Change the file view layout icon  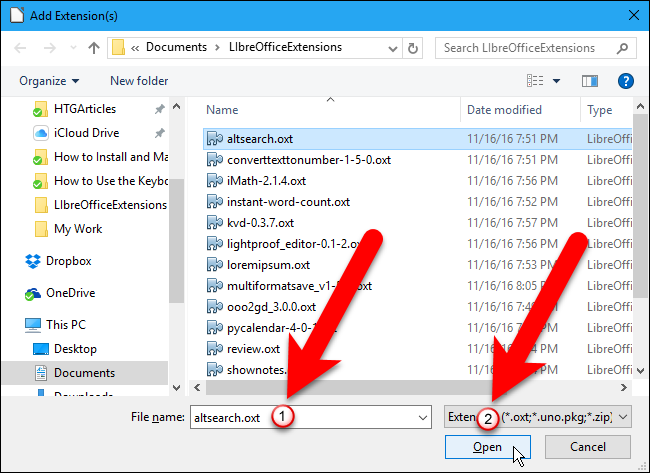point(535,81)
